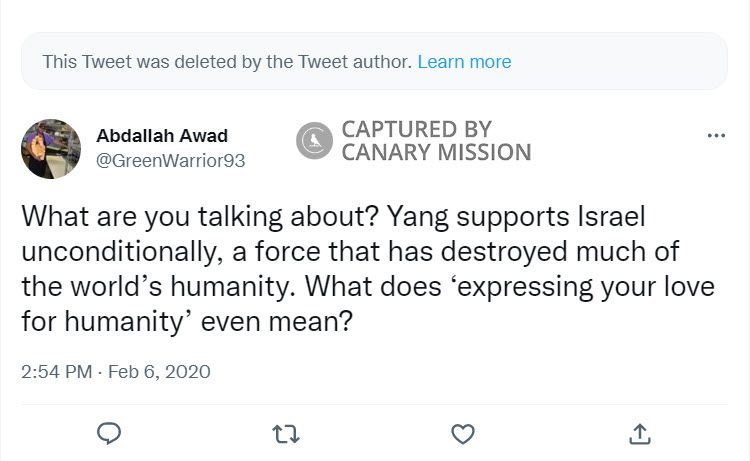Select the Feb 6, 2020 date
This screenshot has height=461, width=750.
pyautogui.click(x=158, y=371)
